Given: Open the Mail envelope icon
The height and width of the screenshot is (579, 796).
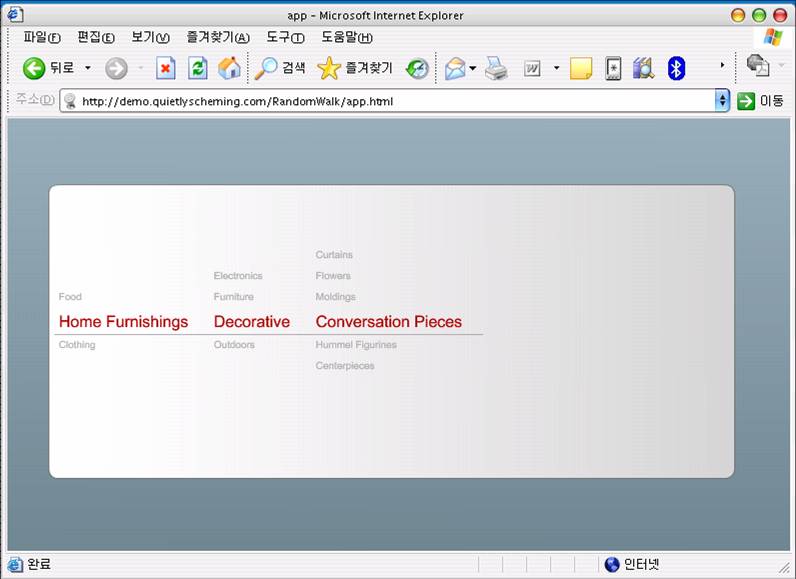Looking at the screenshot, I should 455,69.
